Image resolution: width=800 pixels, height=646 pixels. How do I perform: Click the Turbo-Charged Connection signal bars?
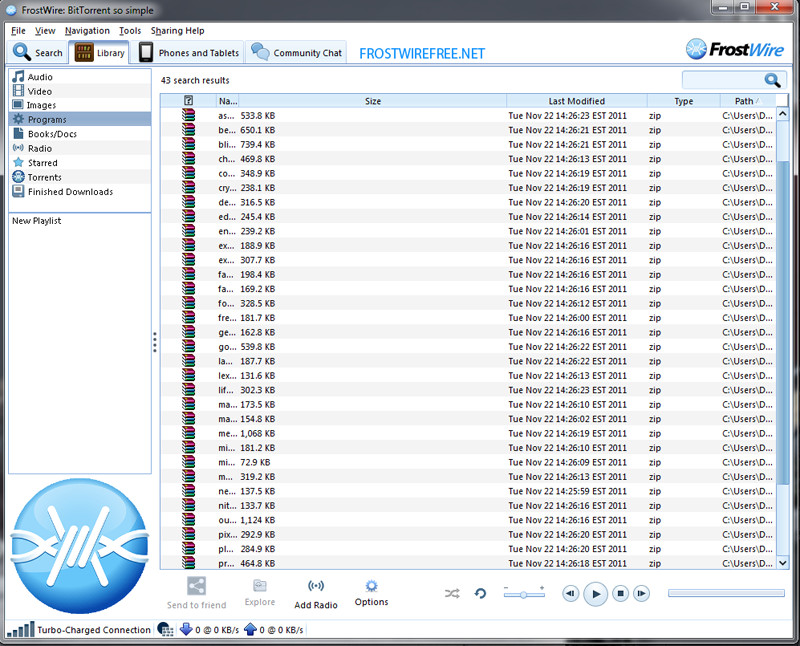click(x=21, y=630)
